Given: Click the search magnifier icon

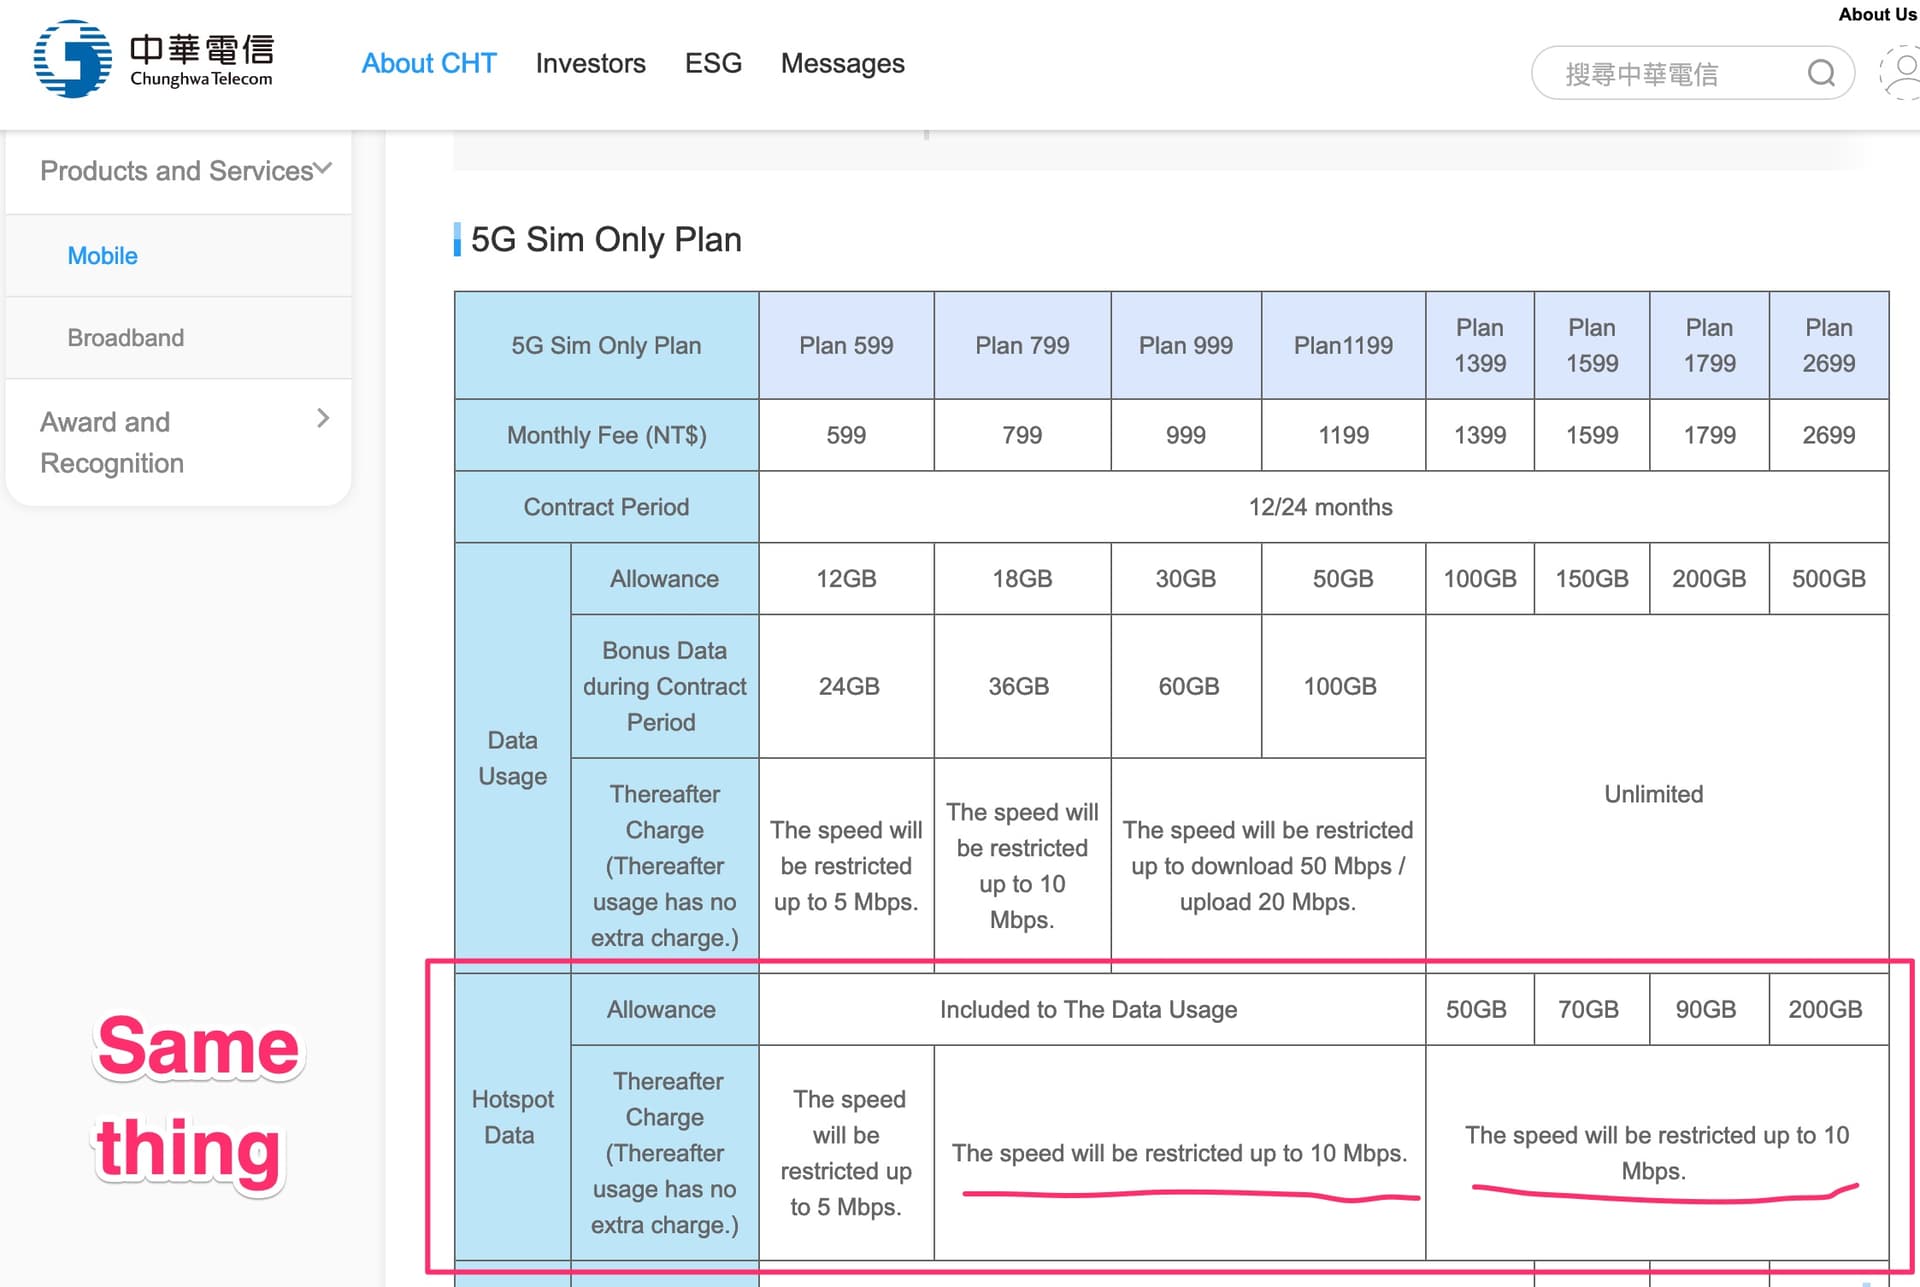Looking at the screenshot, I should pyautogui.click(x=1821, y=73).
